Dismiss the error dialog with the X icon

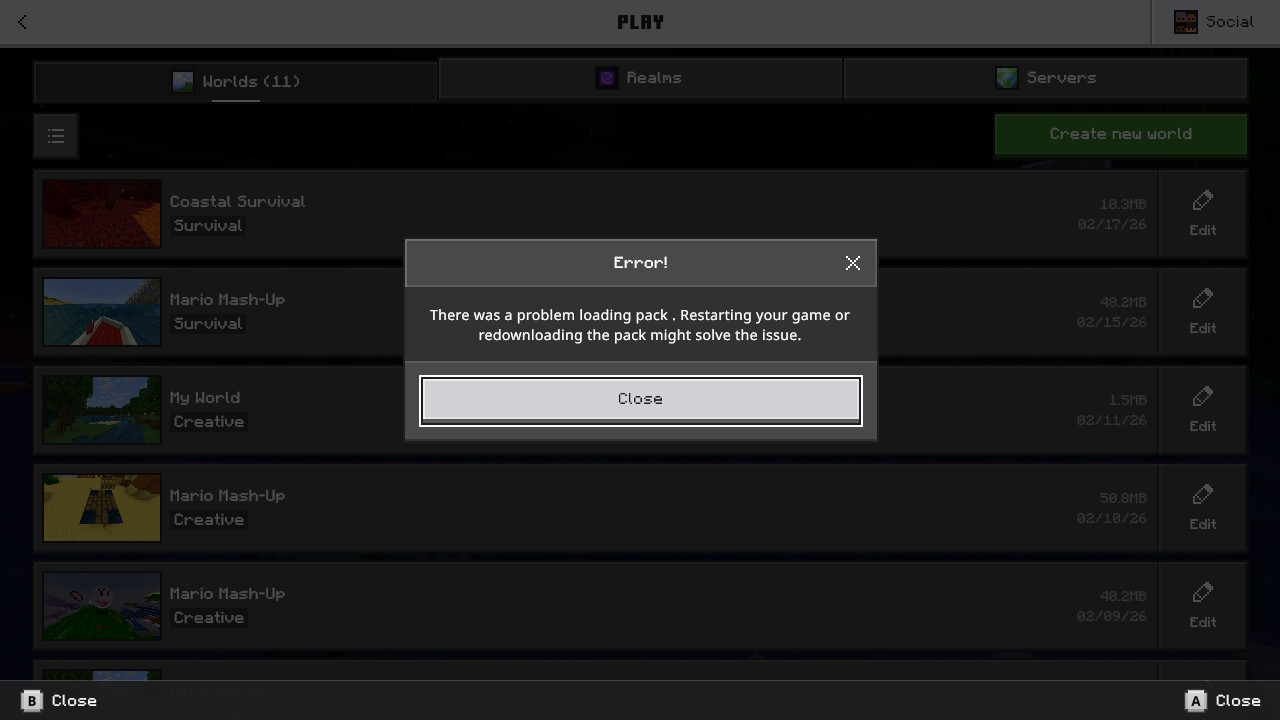click(x=852, y=263)
